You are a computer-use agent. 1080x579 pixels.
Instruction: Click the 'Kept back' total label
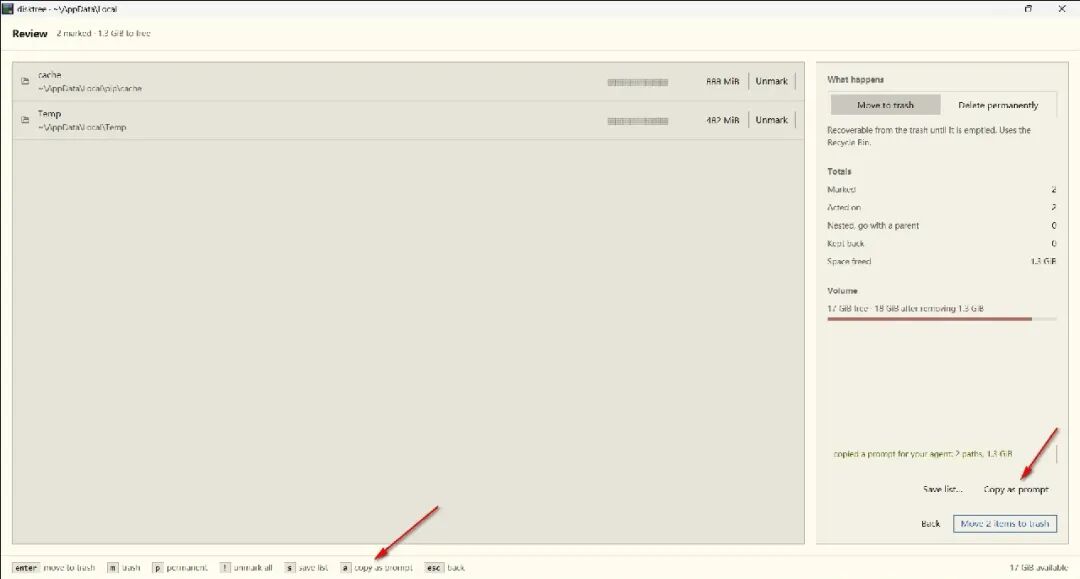pos(846,243)
